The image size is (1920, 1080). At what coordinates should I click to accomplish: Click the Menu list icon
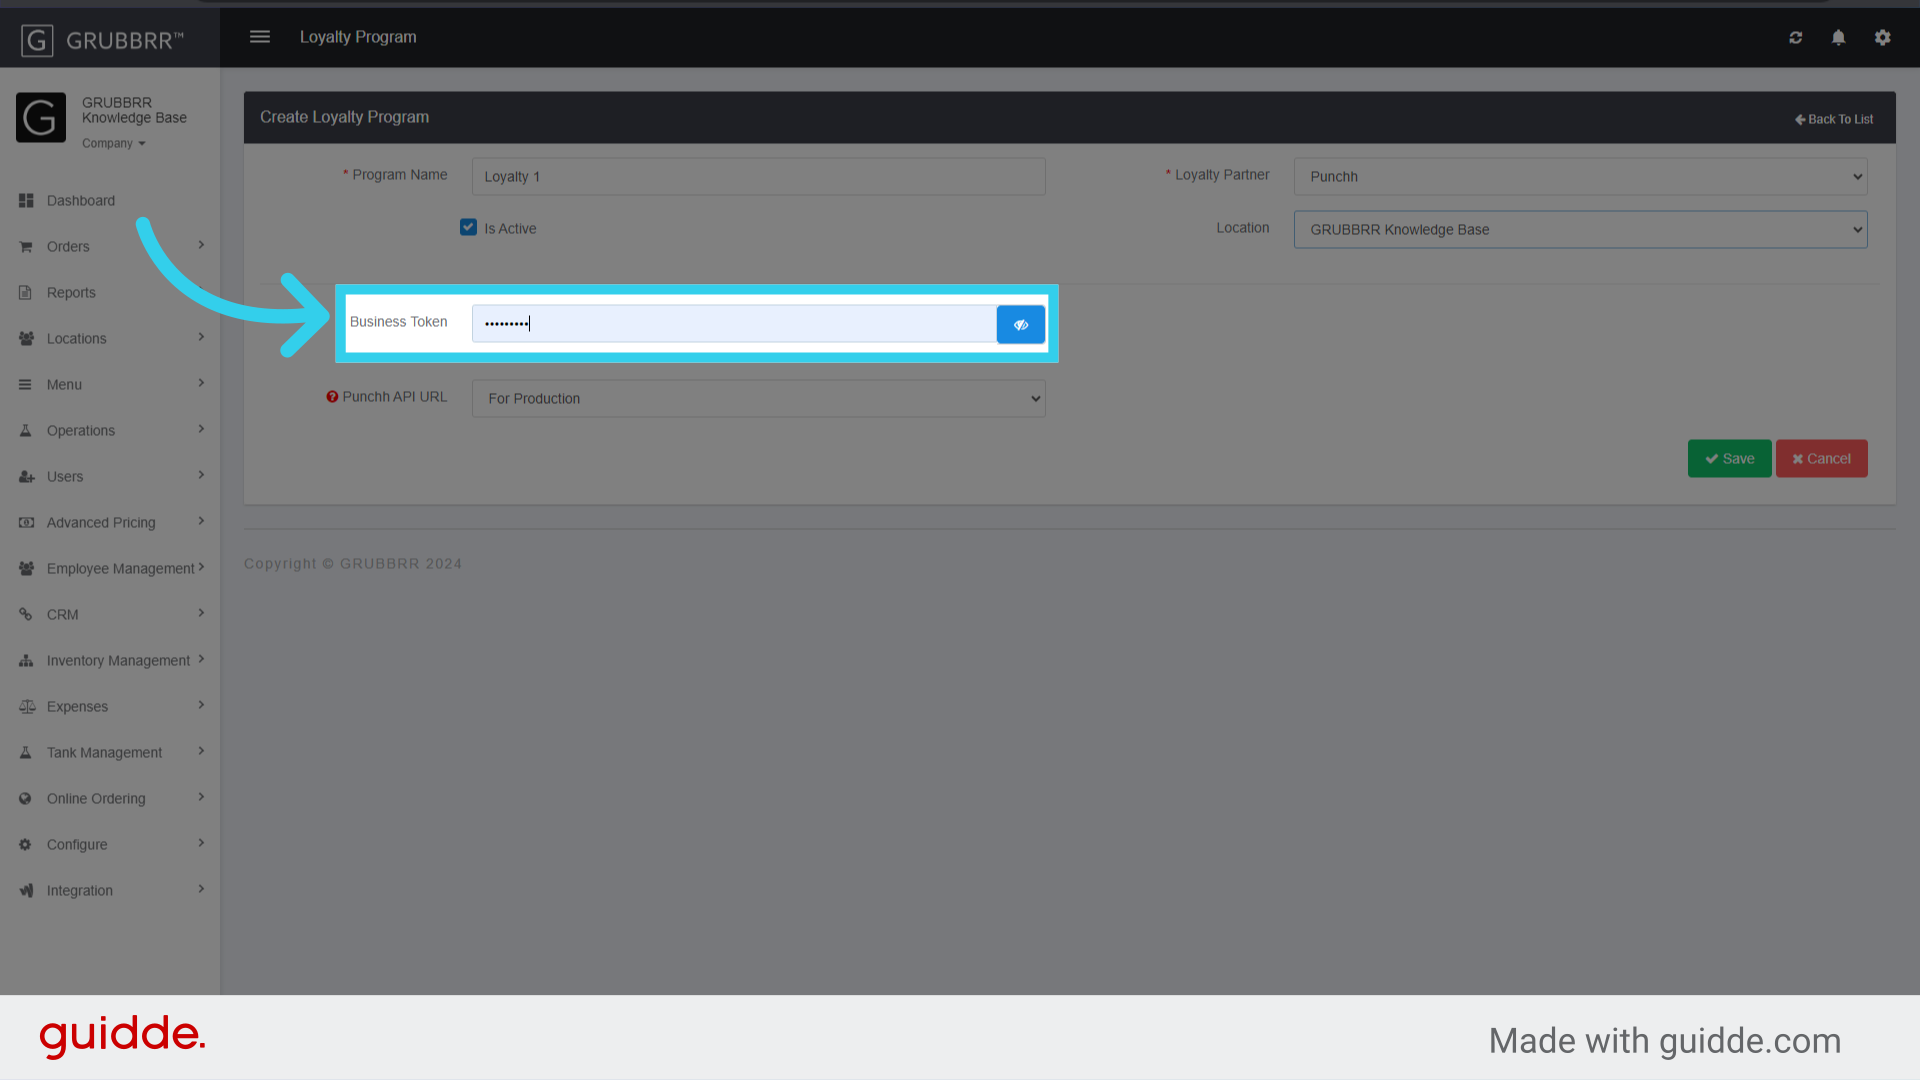click(26, 385)
